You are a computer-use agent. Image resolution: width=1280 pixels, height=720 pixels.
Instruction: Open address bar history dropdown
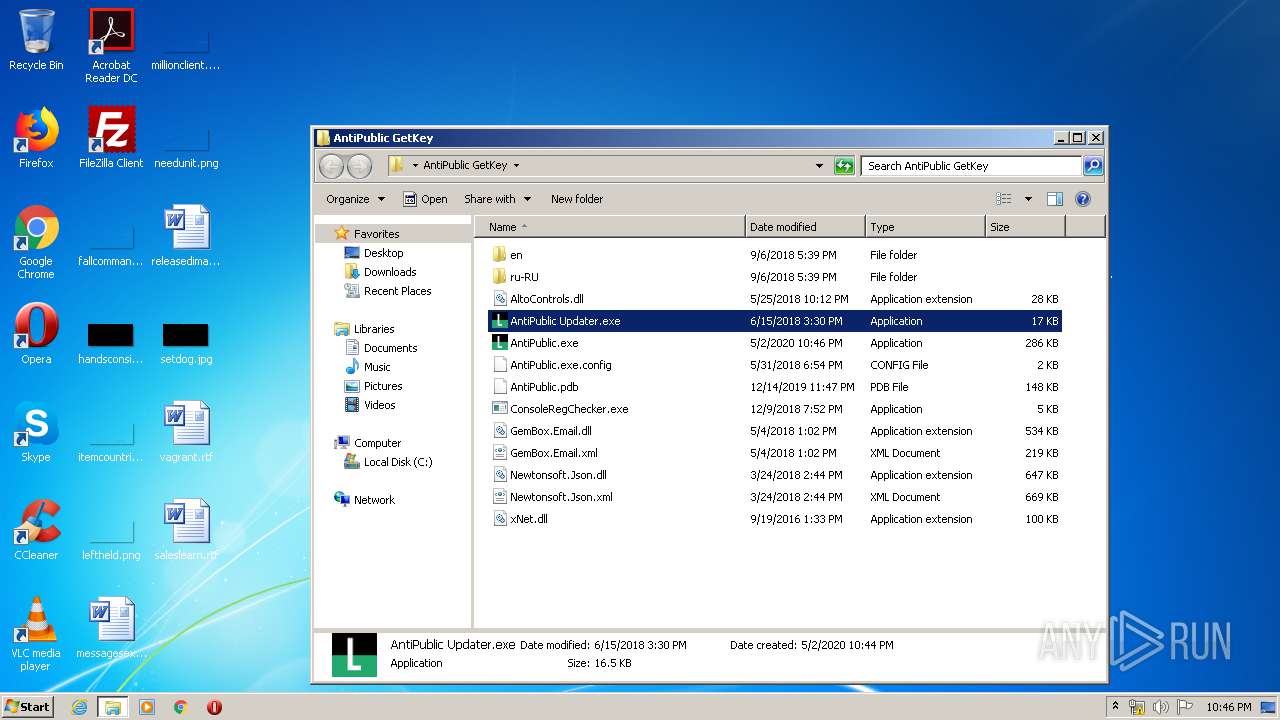[820, 166]
